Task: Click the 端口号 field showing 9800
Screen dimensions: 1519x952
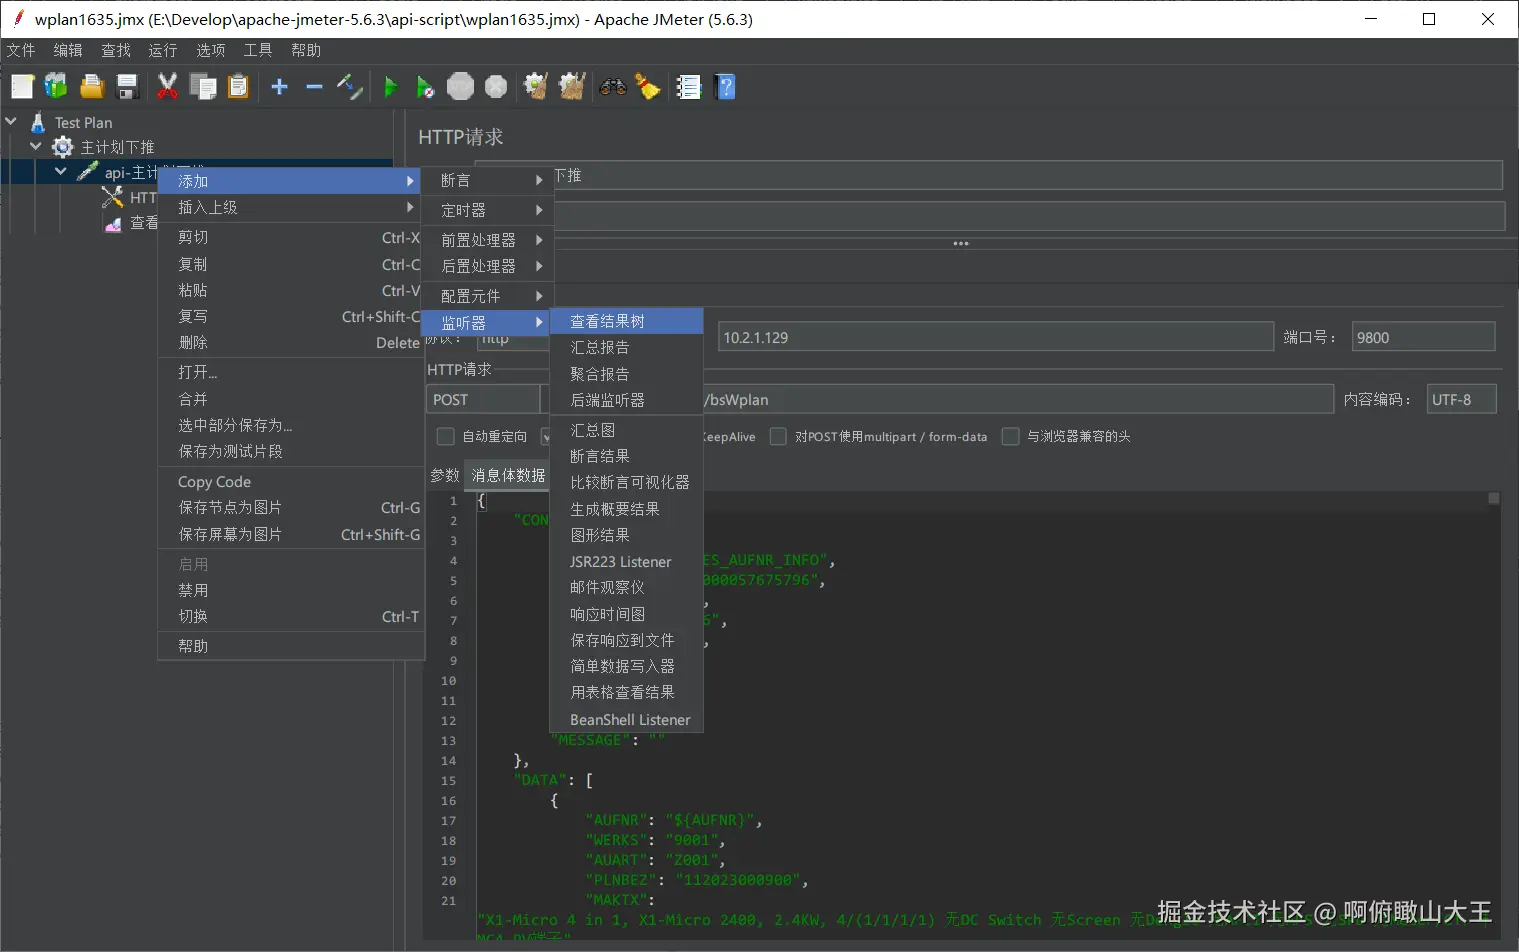Action: [x=1423, y=337]
